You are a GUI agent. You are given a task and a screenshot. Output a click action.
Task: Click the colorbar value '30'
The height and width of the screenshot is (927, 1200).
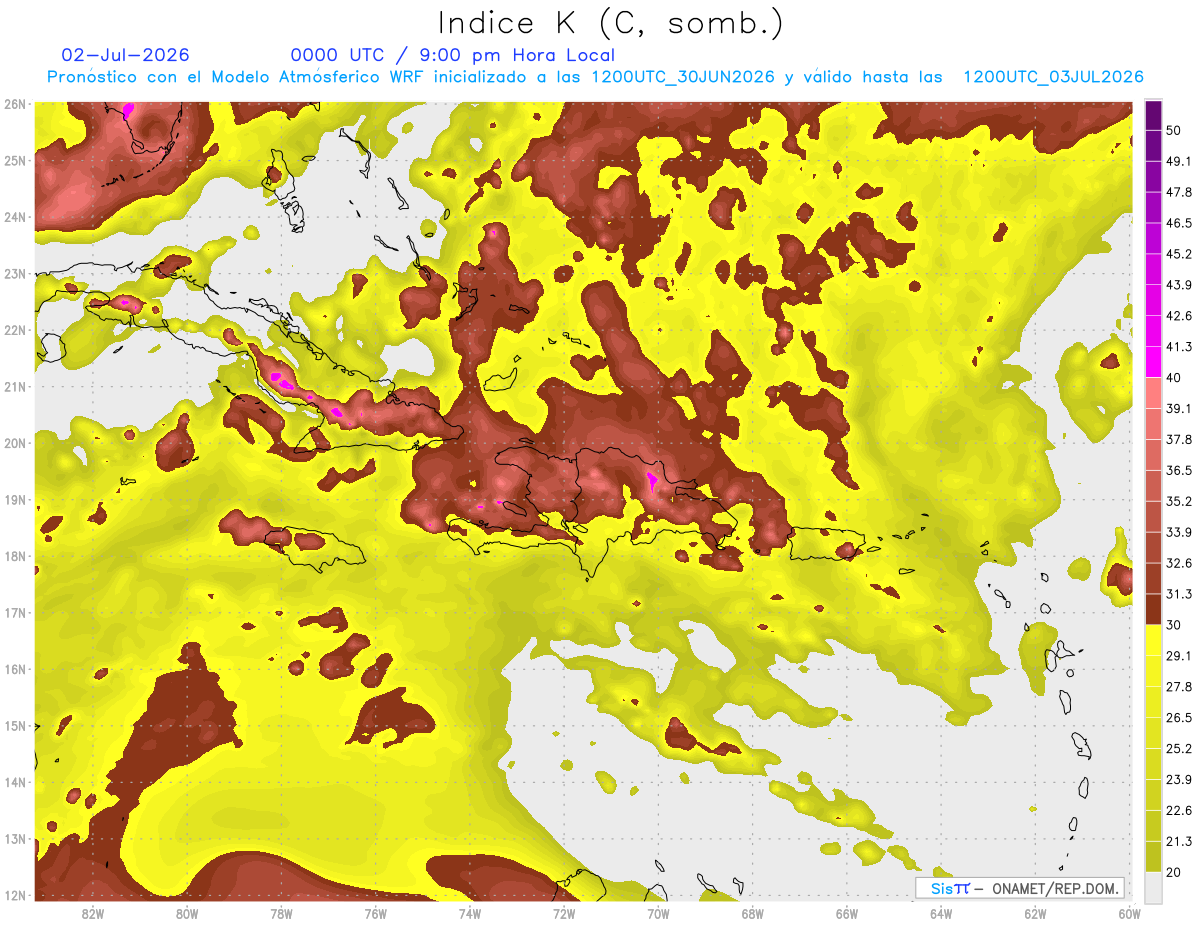coord(1174,625)
